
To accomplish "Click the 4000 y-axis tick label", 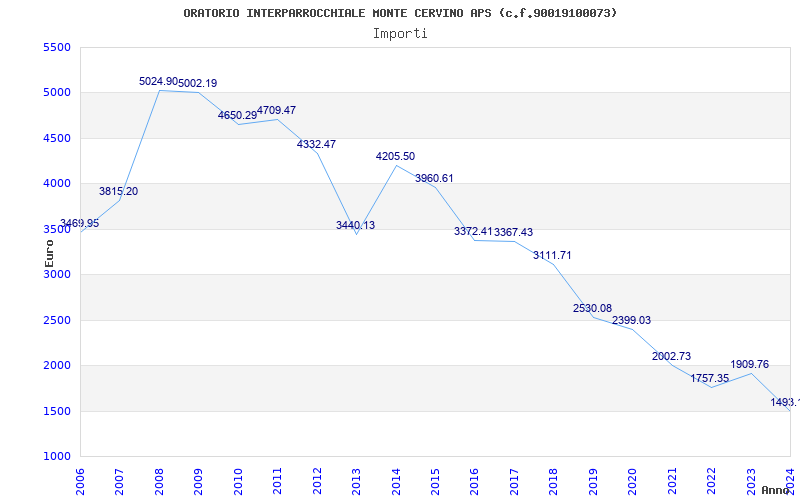I will click(57, 184).
